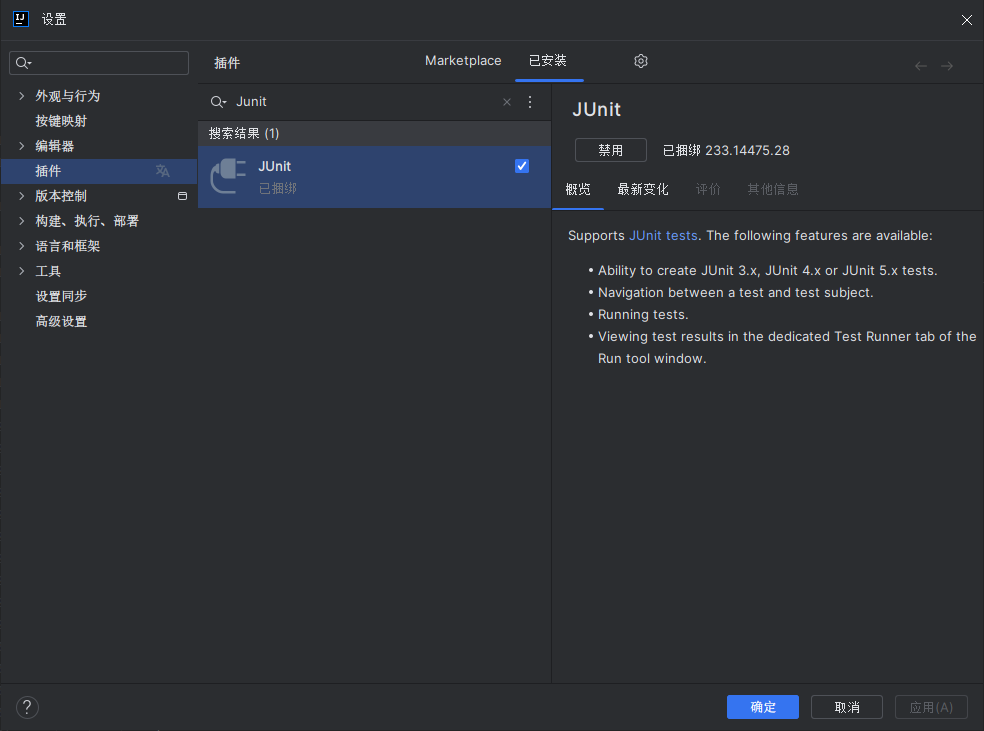Image resolution: width=984 pixels, height=731 pixels.
Task: Click the 应用(A) button
Action: click(x=931, y=707)
